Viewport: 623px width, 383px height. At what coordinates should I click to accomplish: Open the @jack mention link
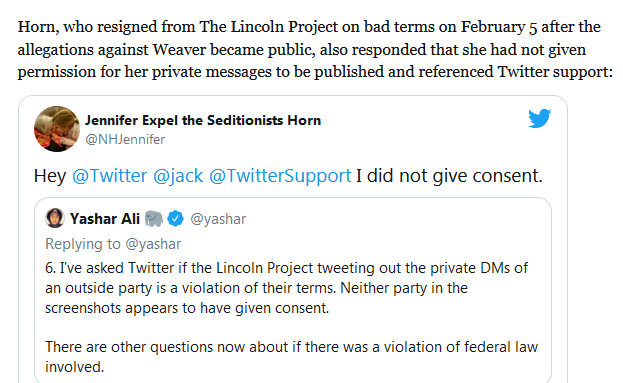178,176
